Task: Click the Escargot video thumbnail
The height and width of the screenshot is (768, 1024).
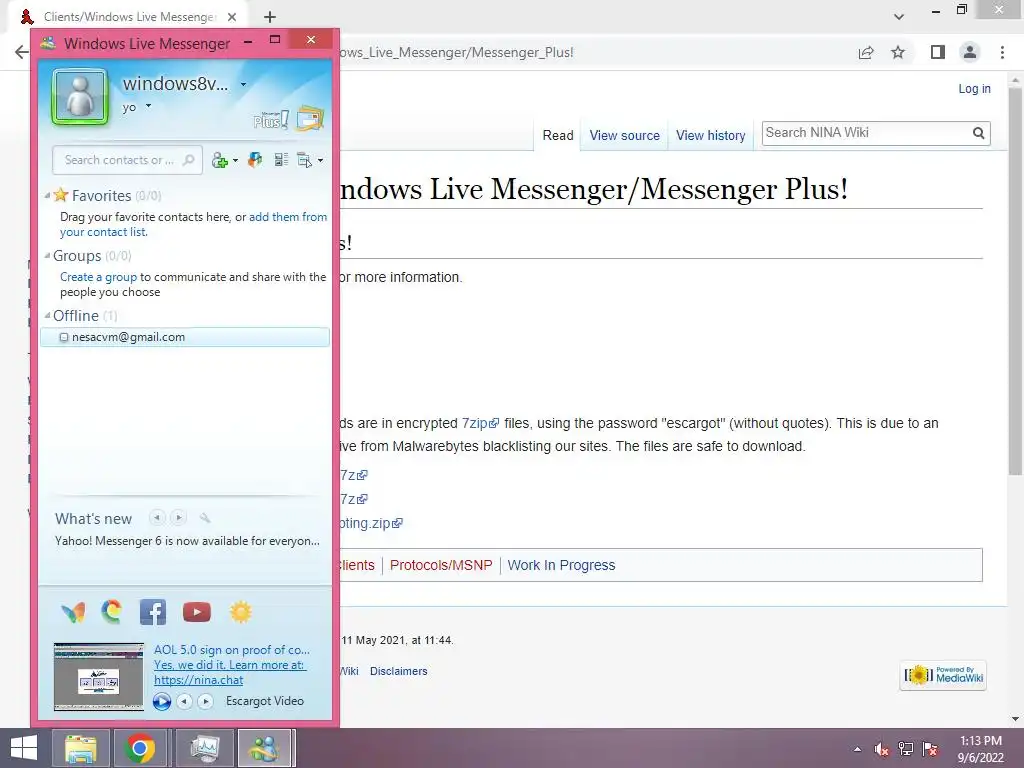Action: coord(99,677)
